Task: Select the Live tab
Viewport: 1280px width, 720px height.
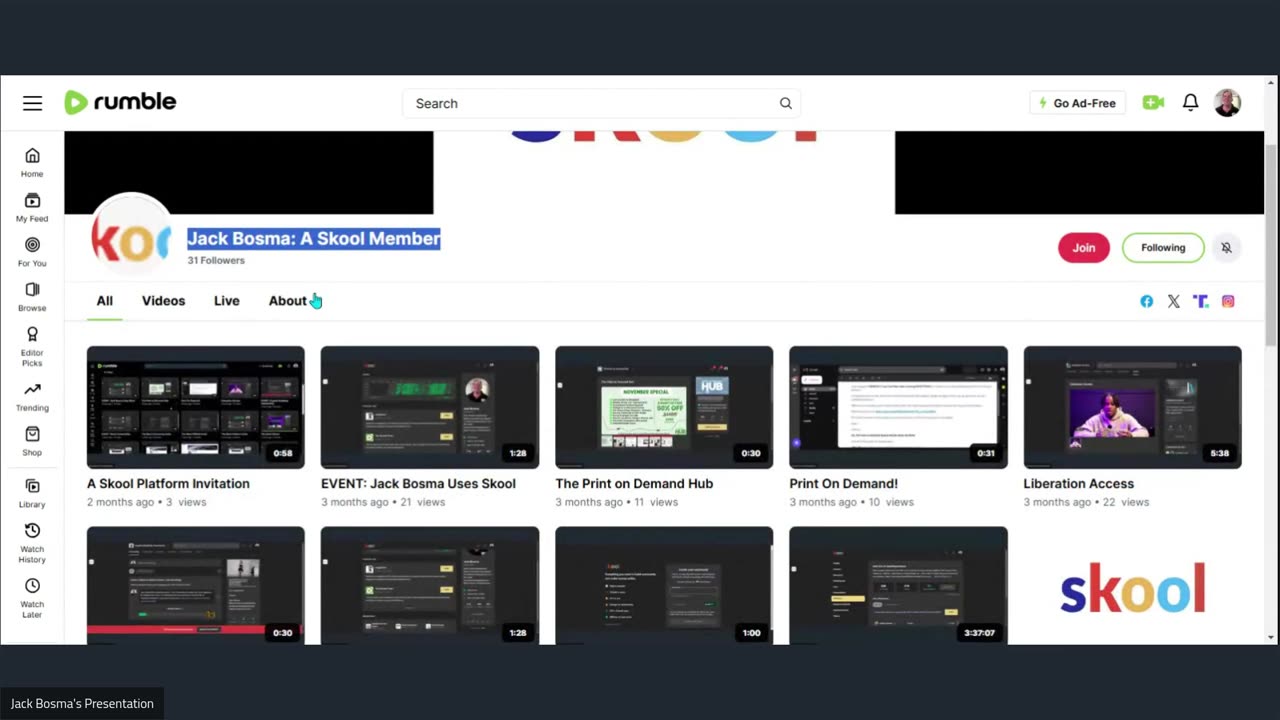Action: (x=226, y=301)
